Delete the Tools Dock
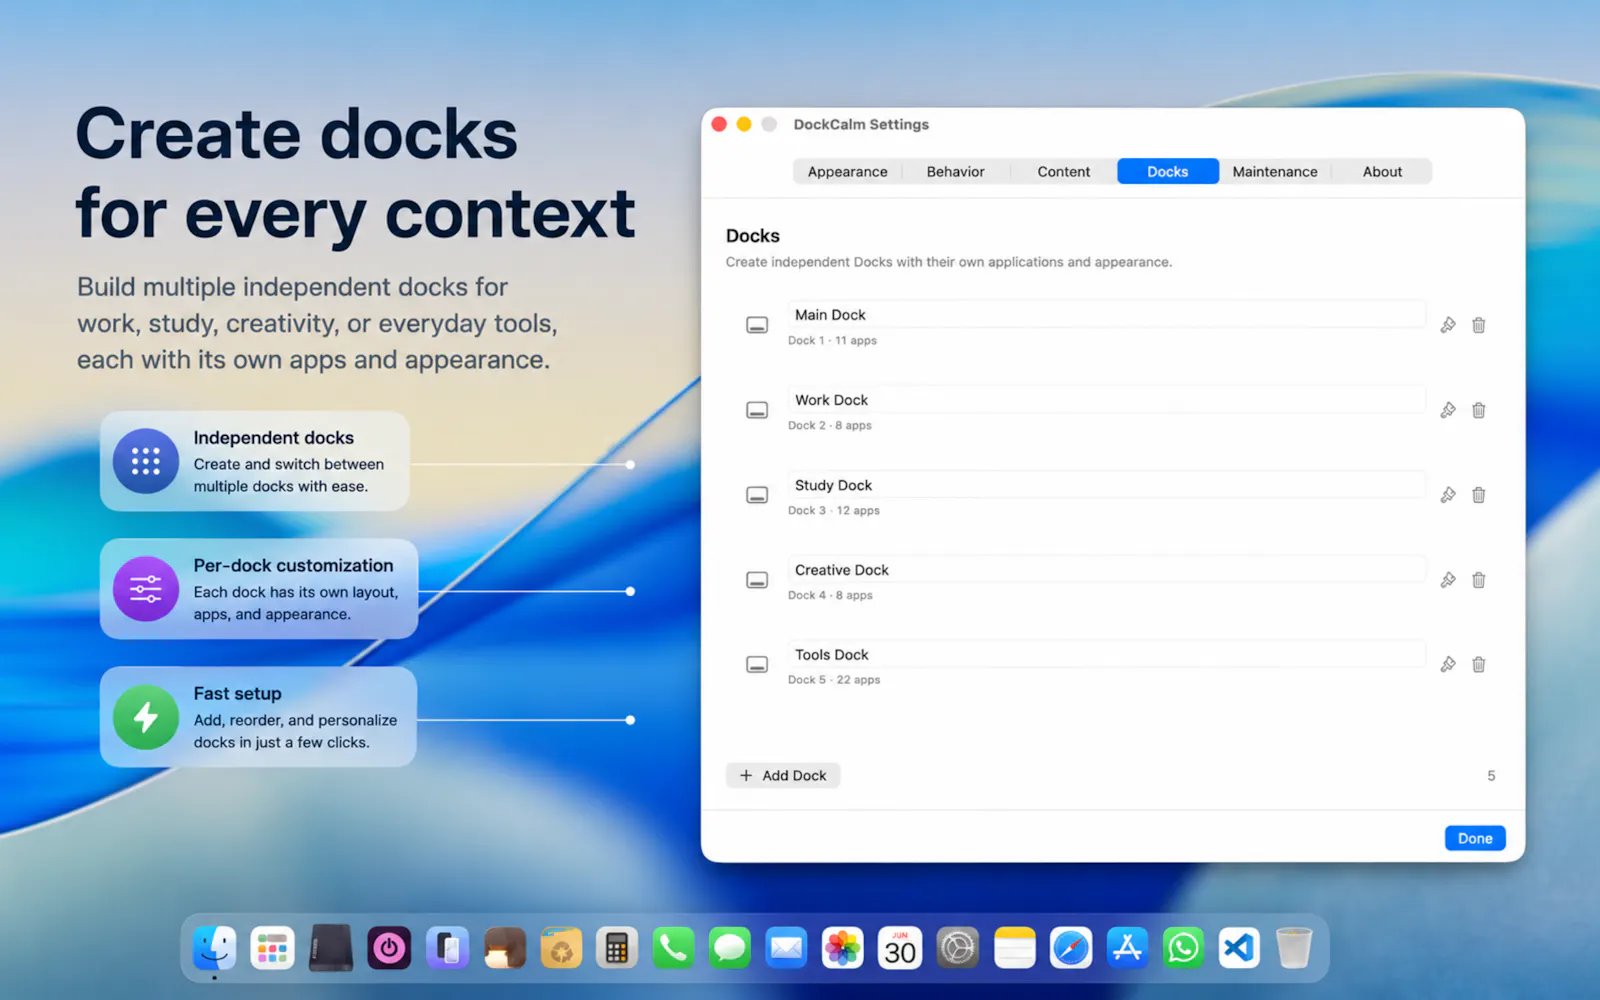This screenshot has width=1600, height=1000. point(1478,664)
